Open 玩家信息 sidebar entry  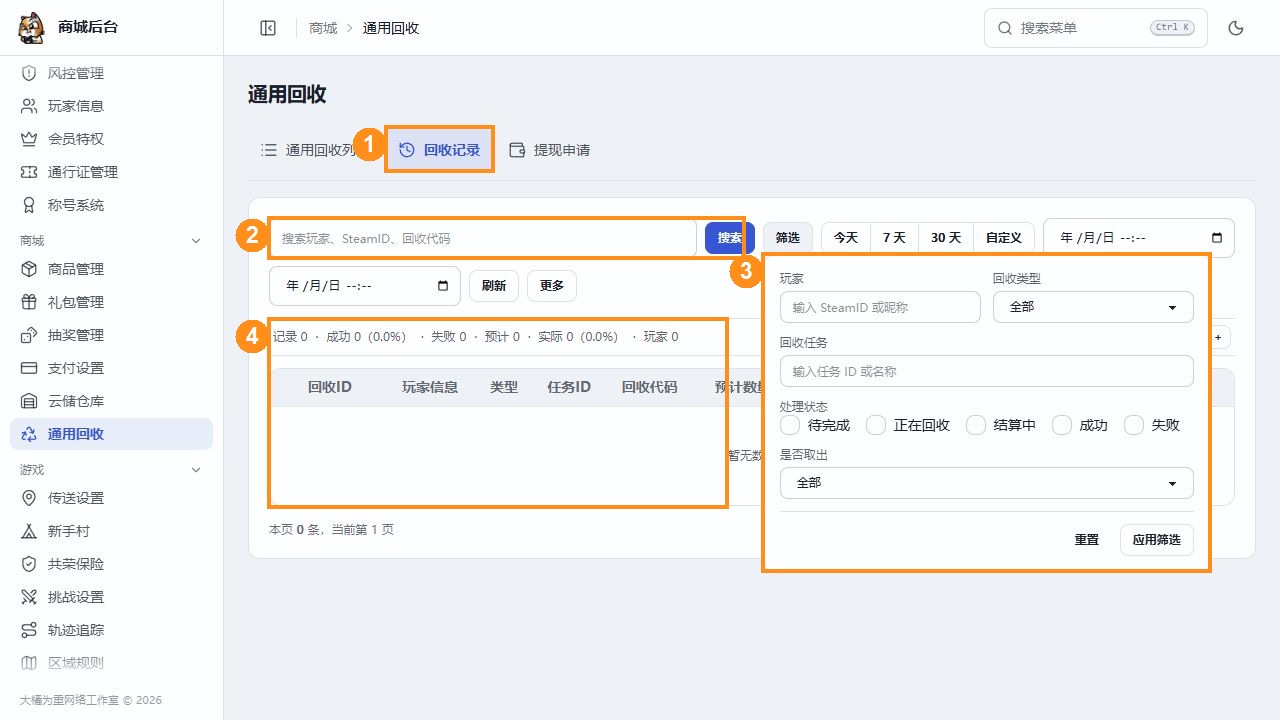[x=111, y=106]
